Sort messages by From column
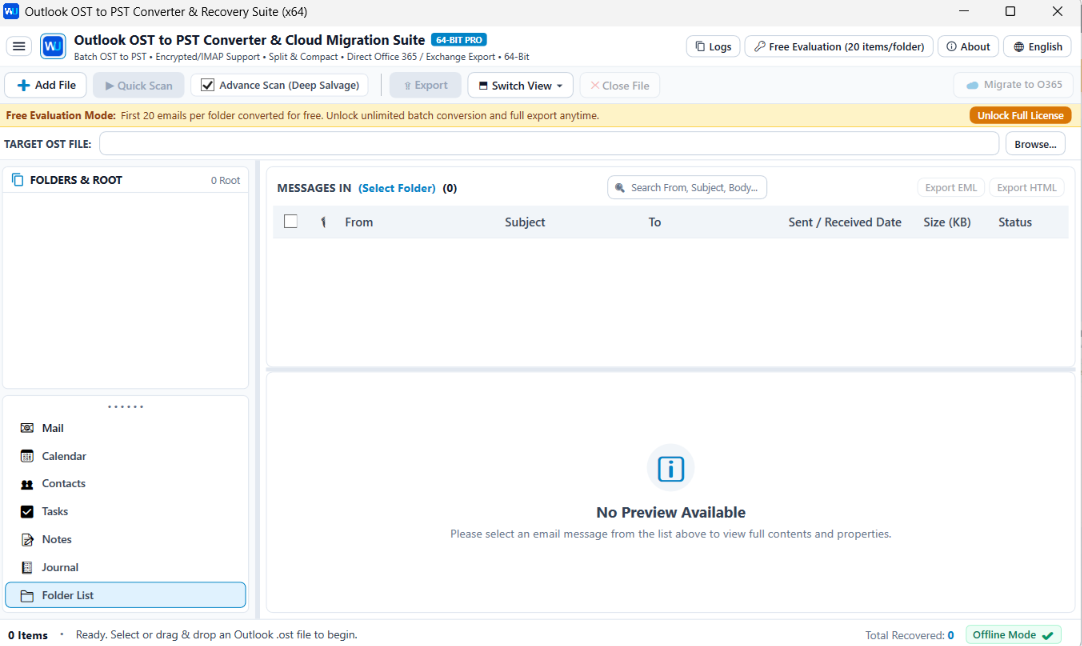 tap(359, 222)
